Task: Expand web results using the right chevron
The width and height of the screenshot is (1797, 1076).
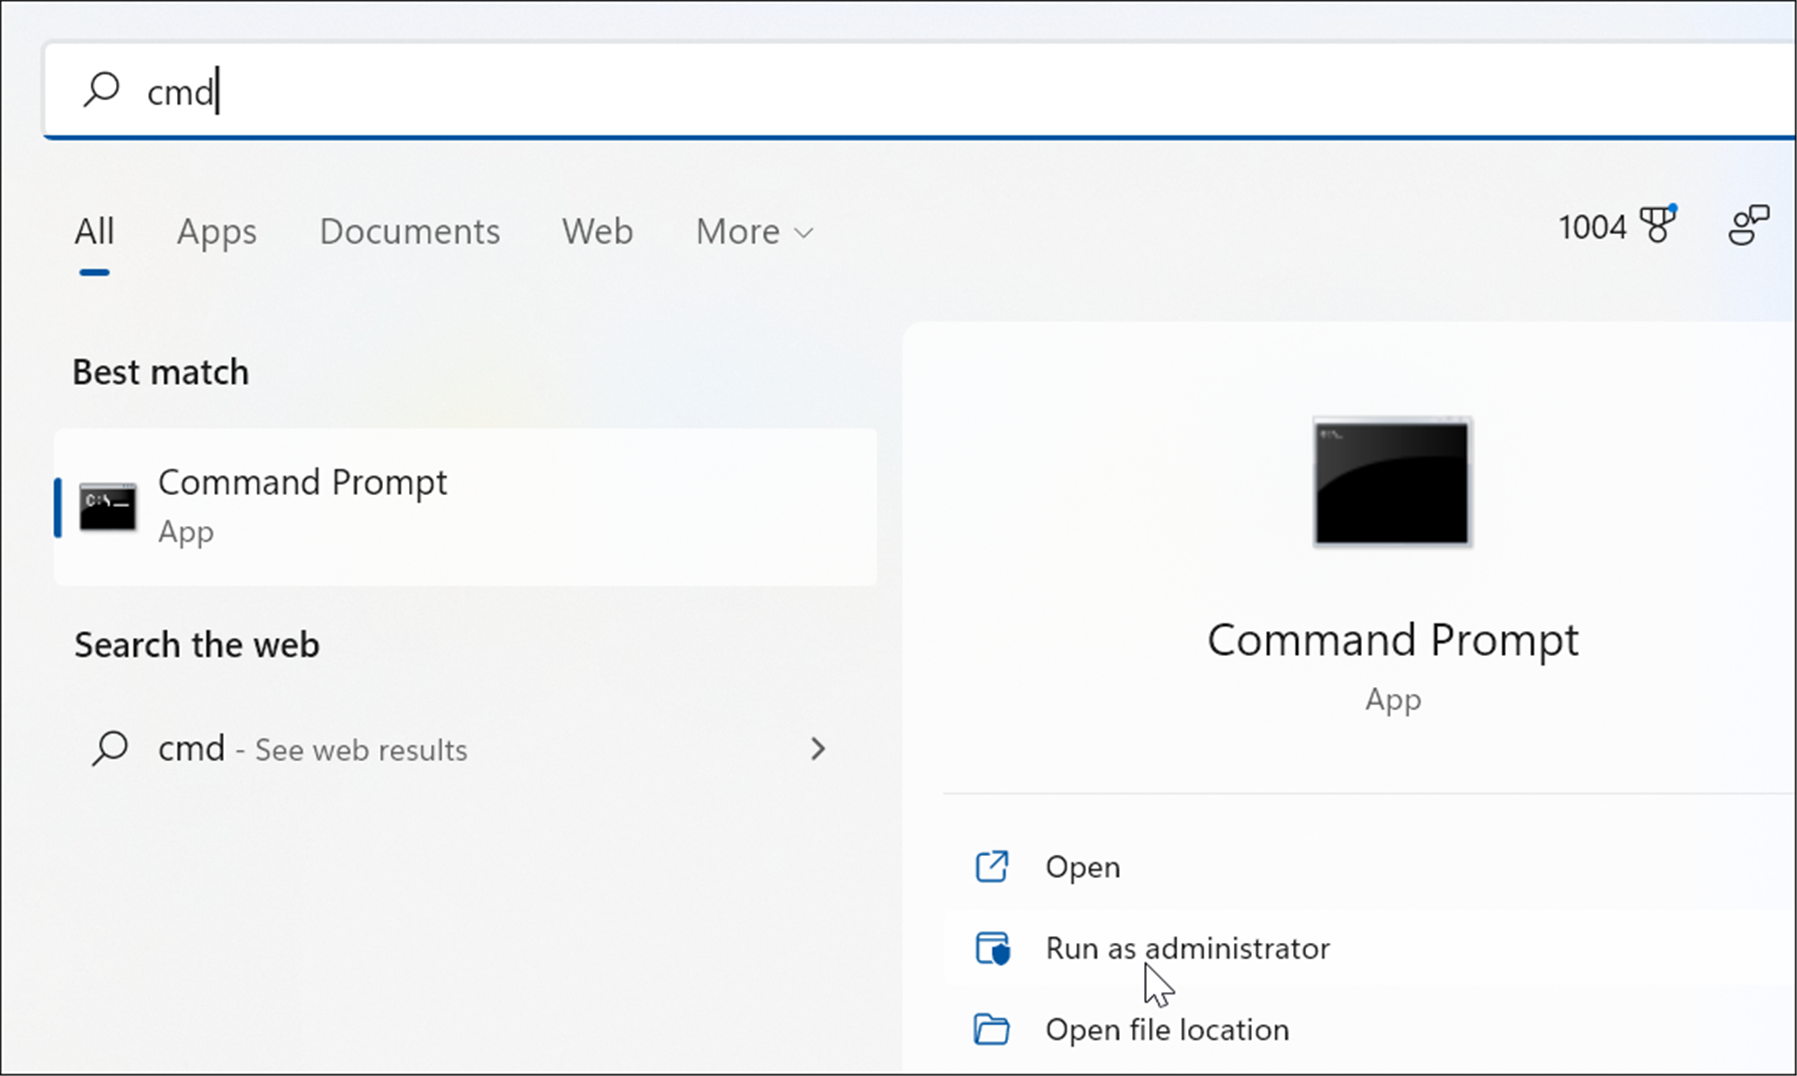Action: (819, 749)
